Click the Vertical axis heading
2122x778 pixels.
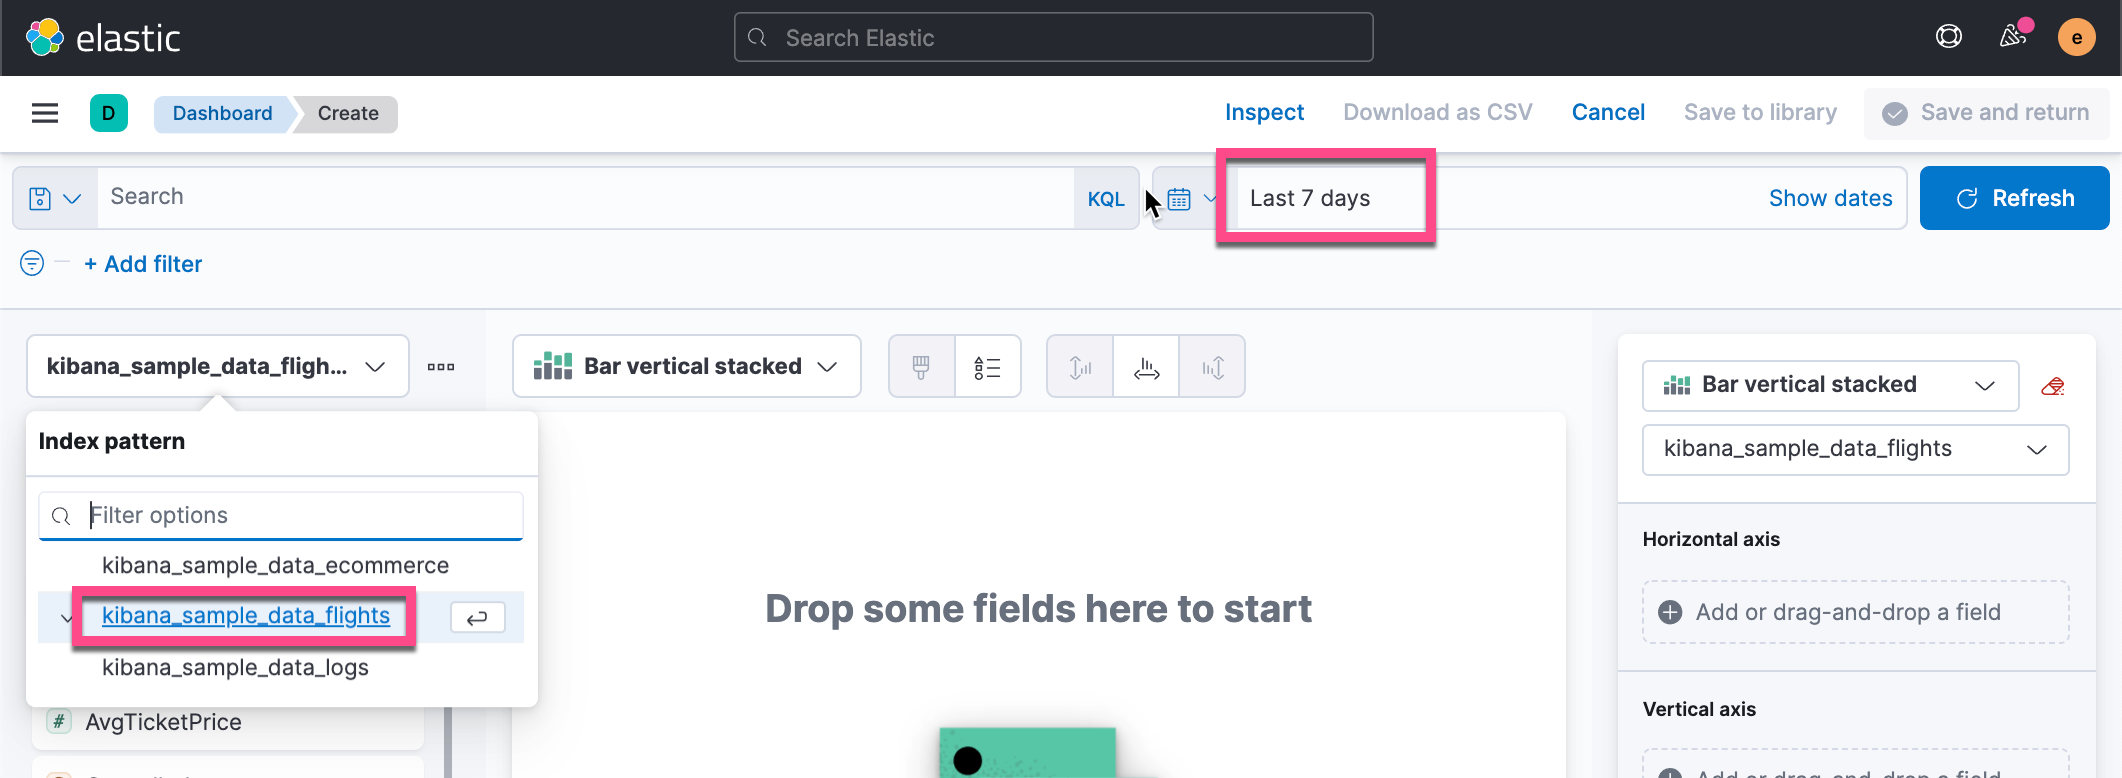tap(1699, 709)
